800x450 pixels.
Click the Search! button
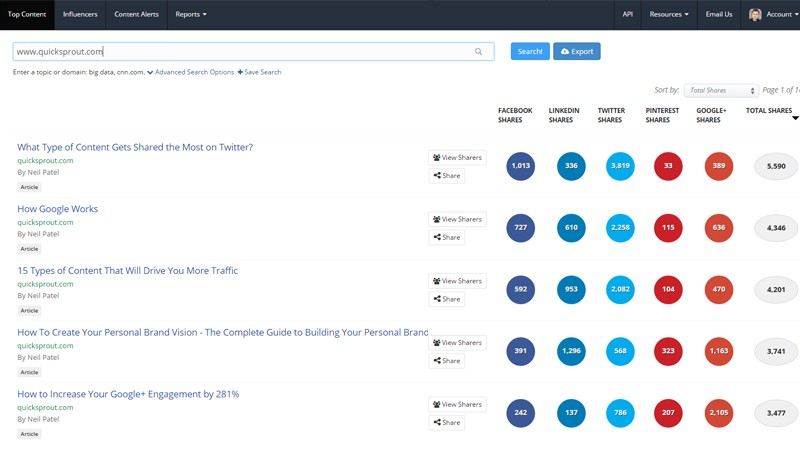coord(530,52)
